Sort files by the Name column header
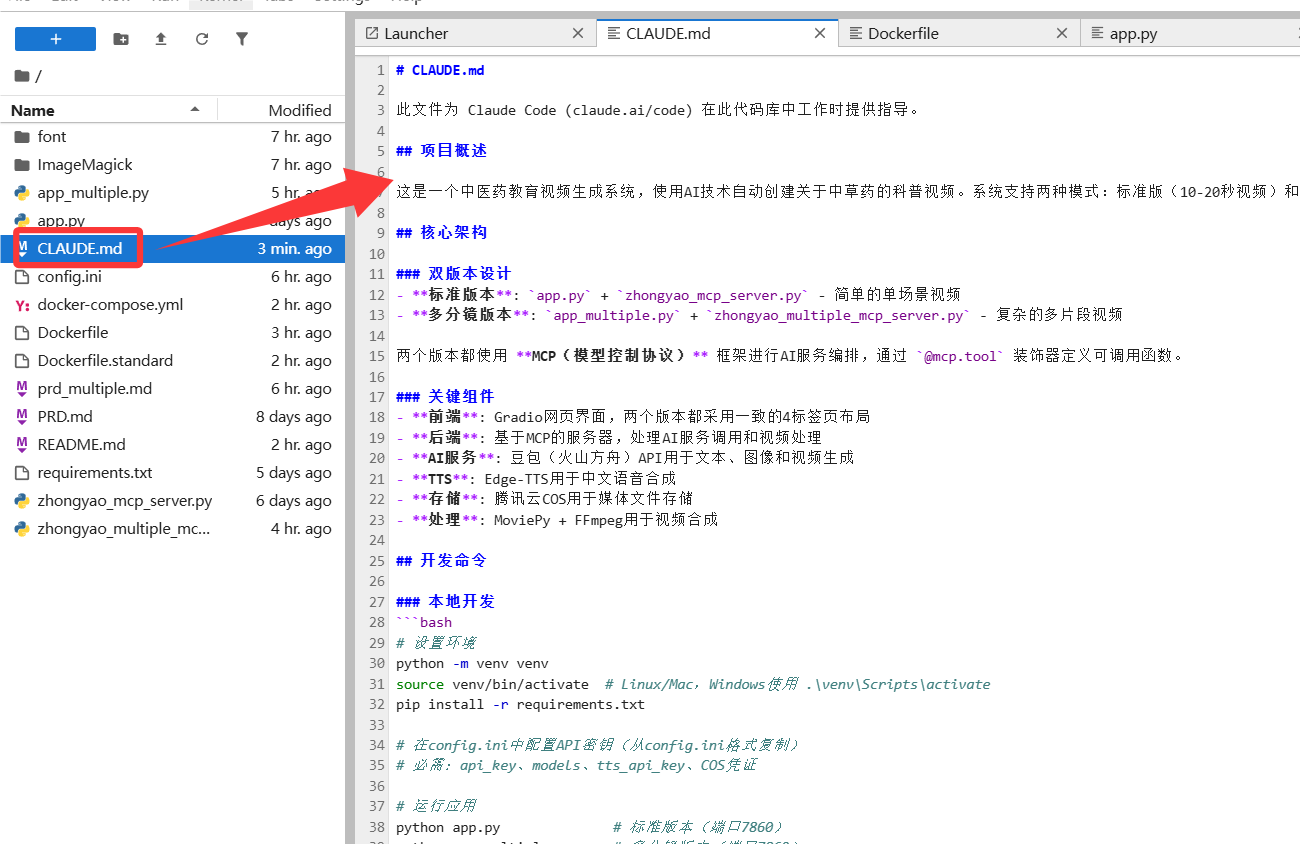The height and width of the screenshot is (844, 1300). click(x=108, y=110)
